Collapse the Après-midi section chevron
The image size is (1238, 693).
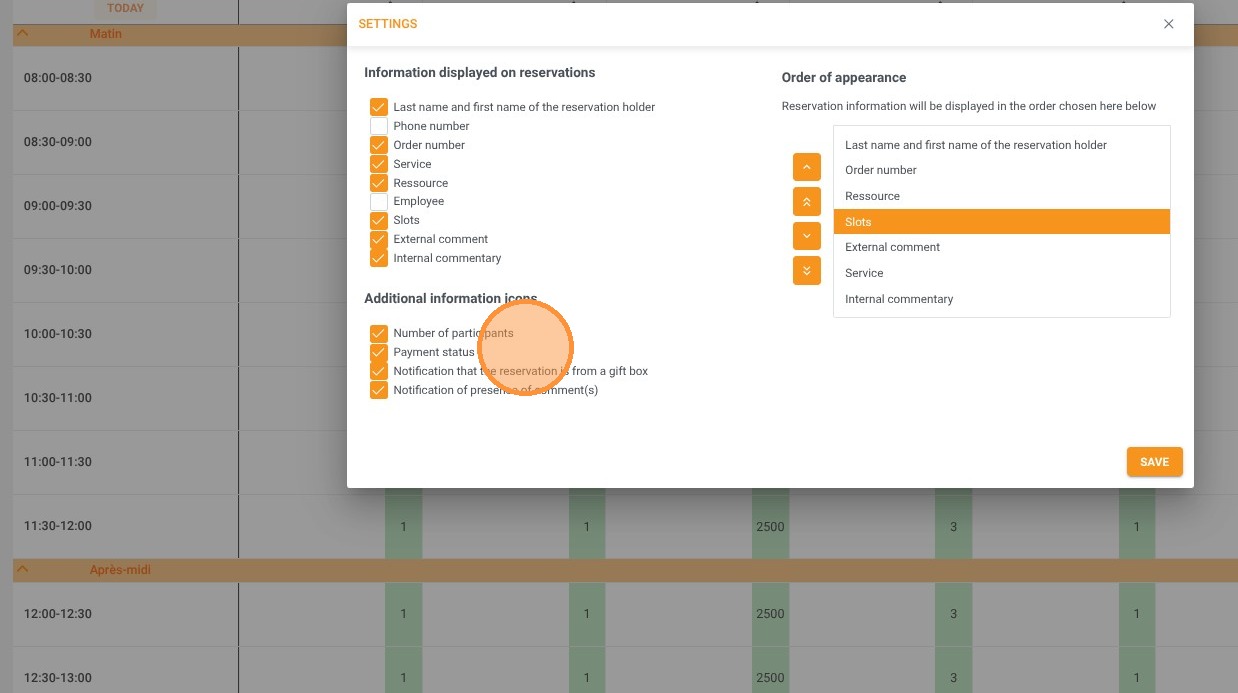23,570
